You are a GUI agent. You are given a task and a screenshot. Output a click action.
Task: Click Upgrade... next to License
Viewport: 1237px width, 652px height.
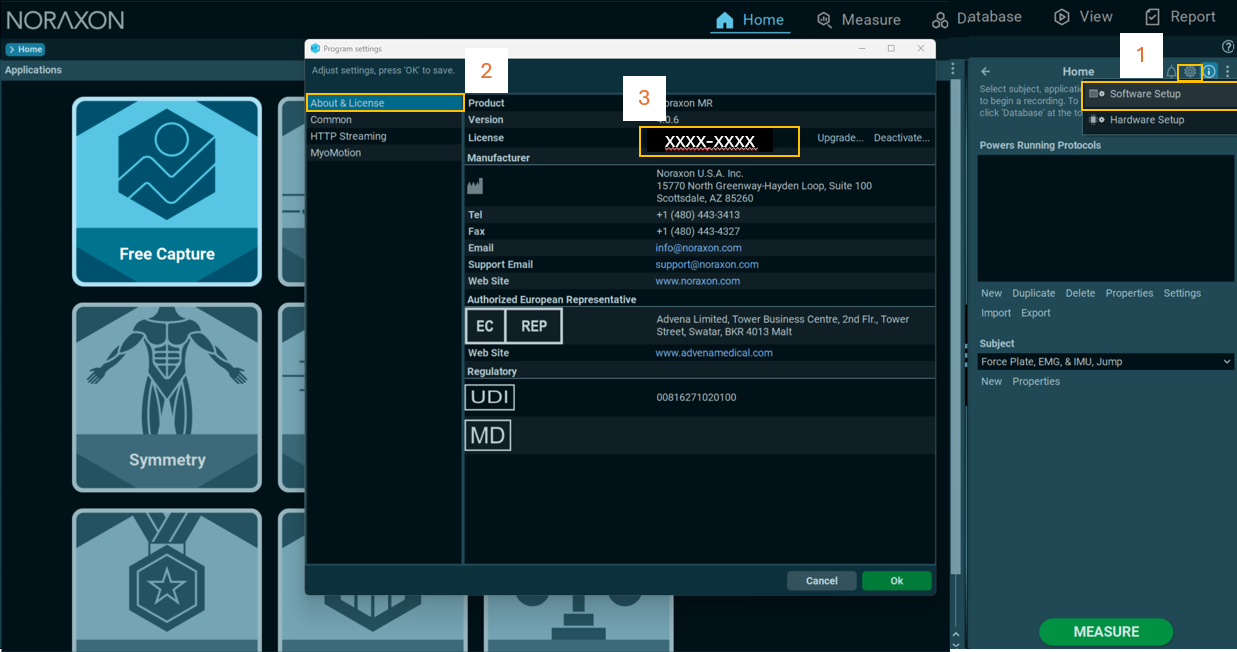click(840, 138)
